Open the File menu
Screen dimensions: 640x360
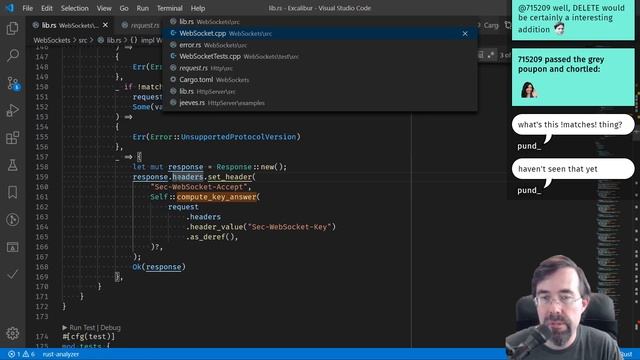[27, 8]
